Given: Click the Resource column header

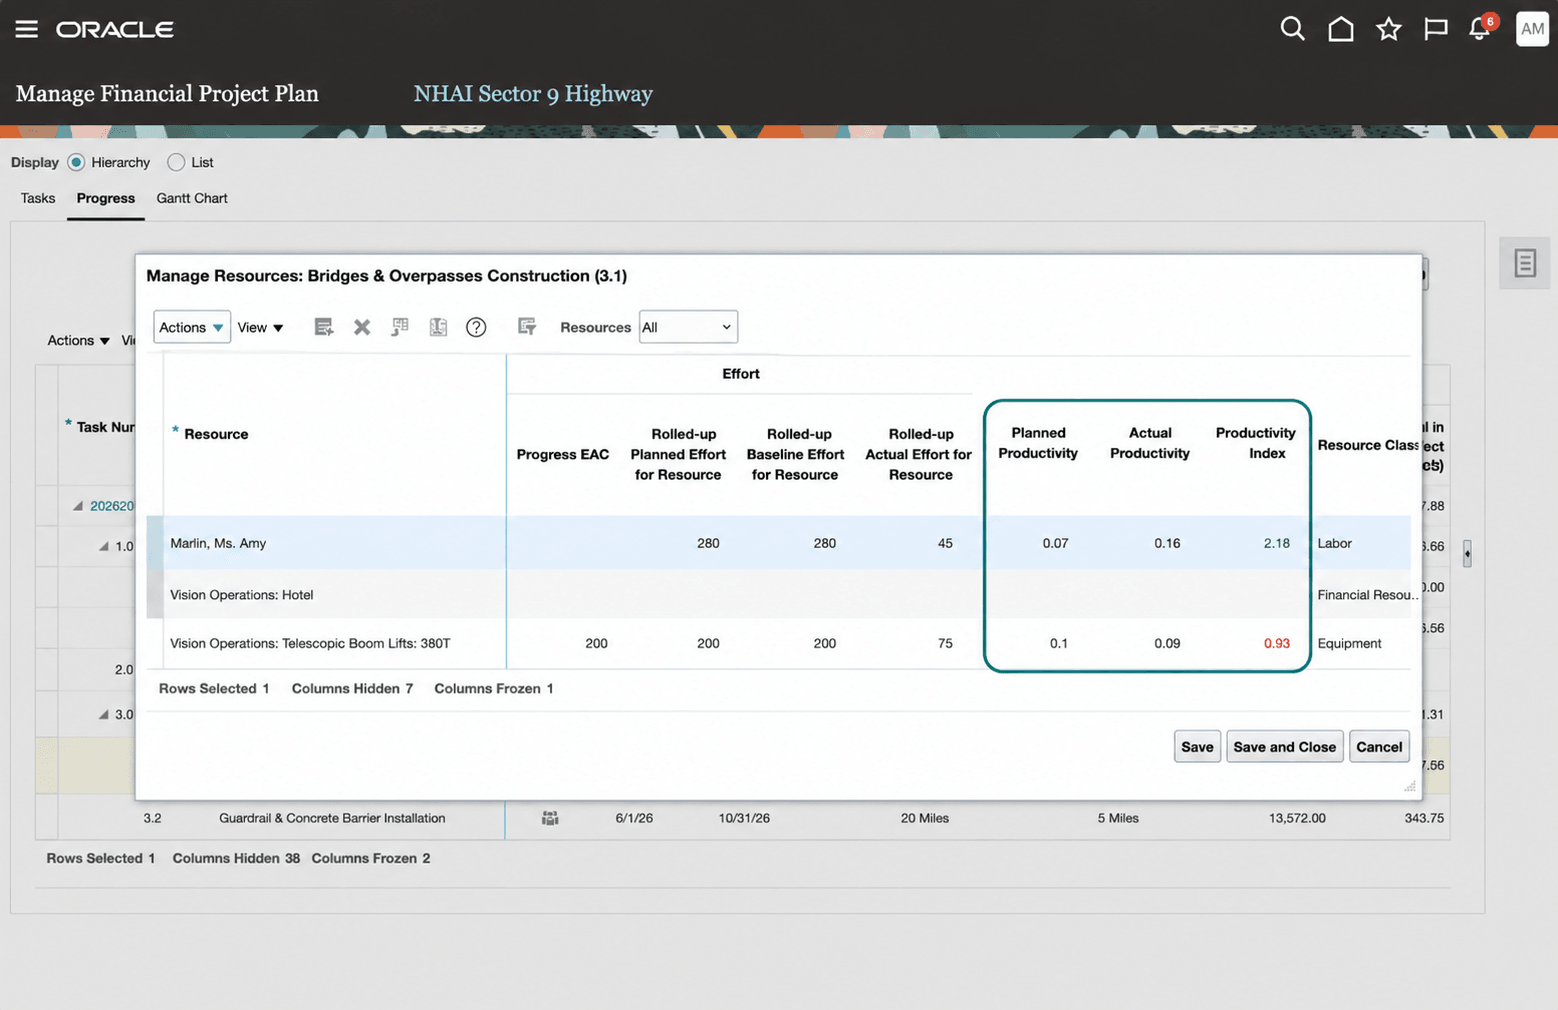Looking at the screenshot, I should click(x=216, y=434).
